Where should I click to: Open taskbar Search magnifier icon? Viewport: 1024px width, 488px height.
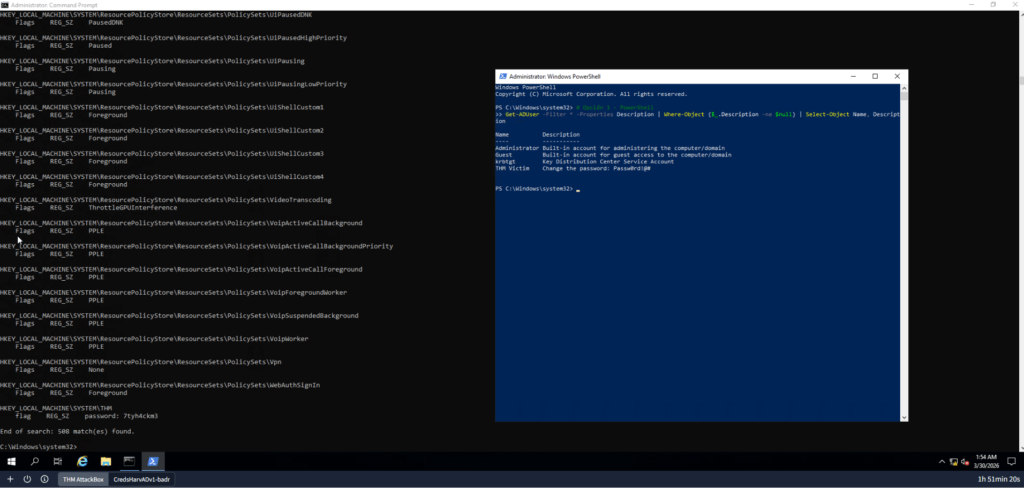coord(35,461)
